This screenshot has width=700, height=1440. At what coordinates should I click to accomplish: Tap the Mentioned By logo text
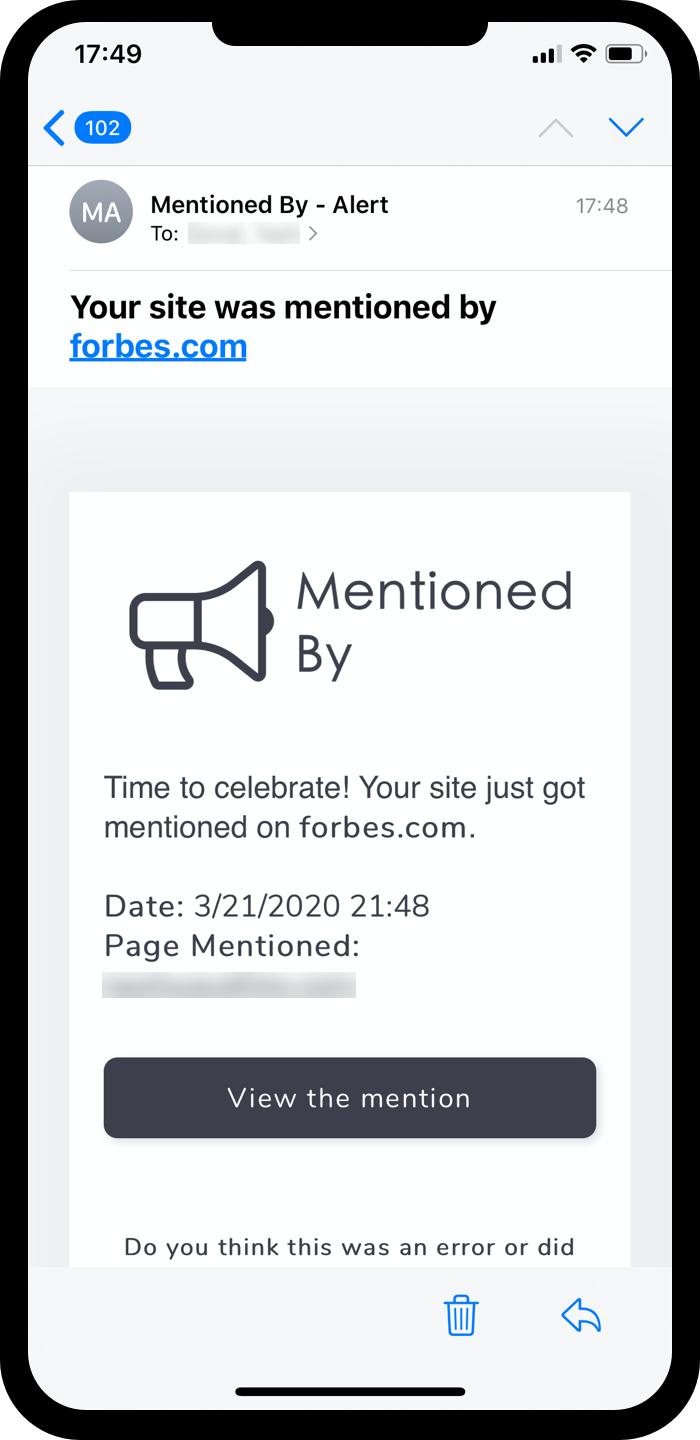[x=434, y=622]
